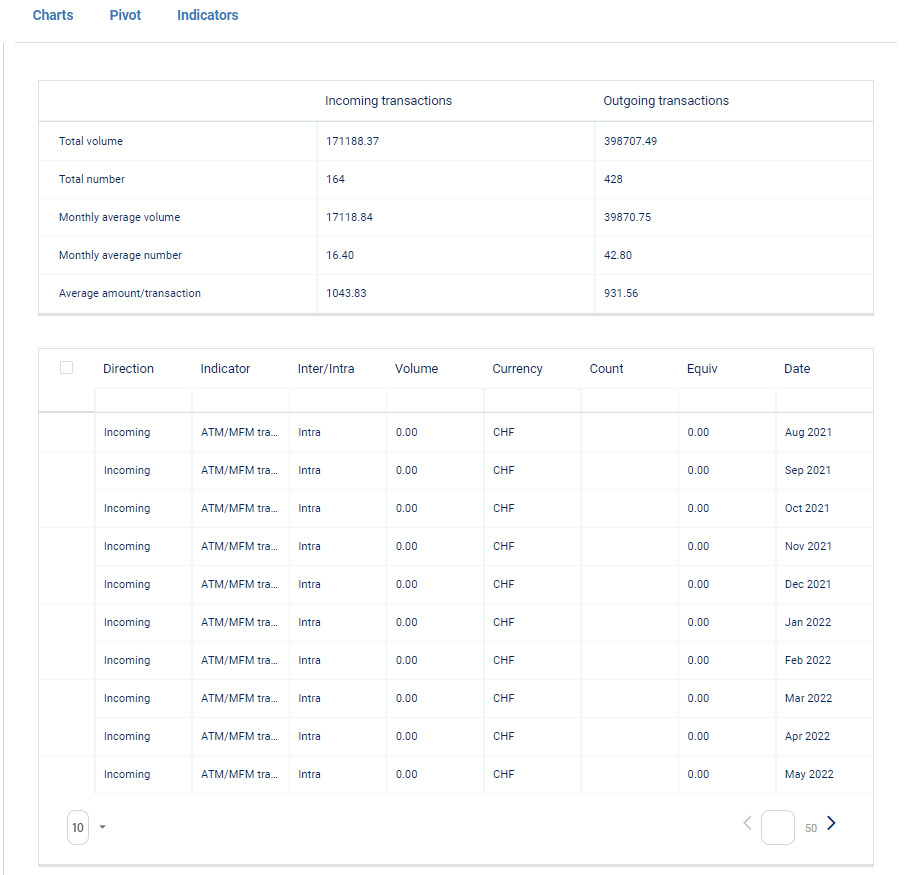
Task: Sort by the Volume column header
Action: click(x=416, y=369)
